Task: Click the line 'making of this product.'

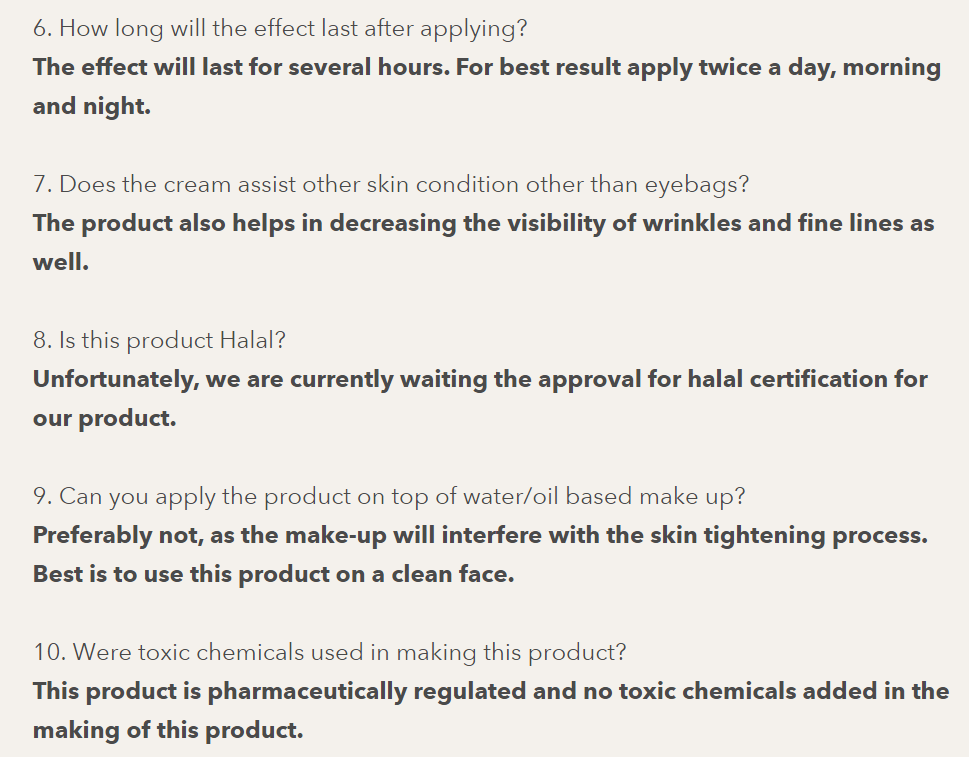Action: tap(168, 730)
